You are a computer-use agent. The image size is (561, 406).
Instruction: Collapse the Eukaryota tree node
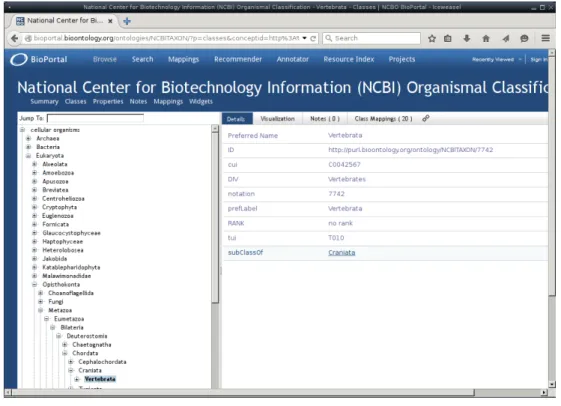[x=29, y=156]
